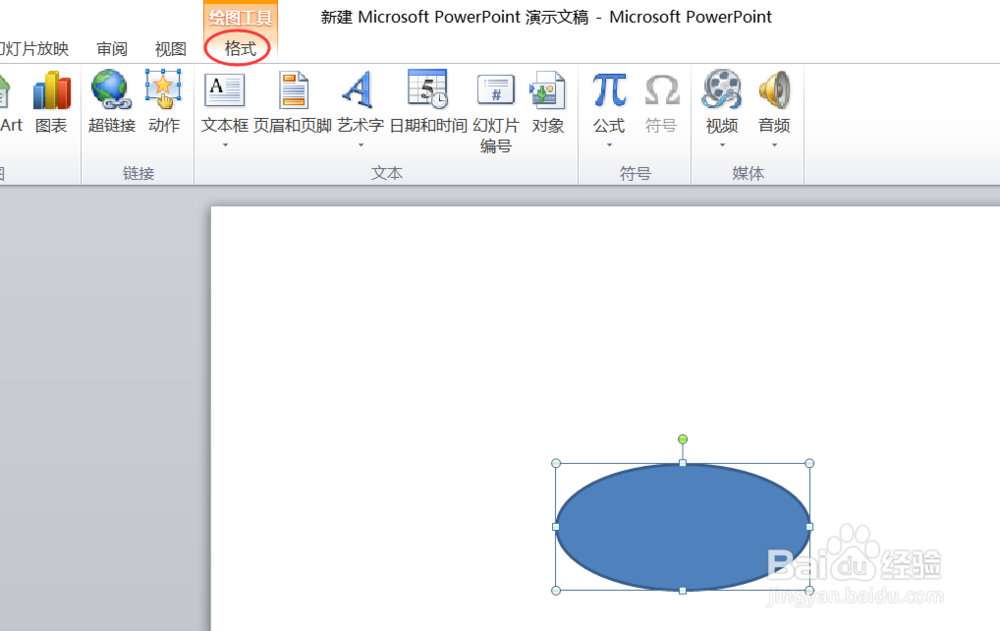The image size is (1000, 631).
Task: Insert a 文本框 text box
Action: point(224,91)
